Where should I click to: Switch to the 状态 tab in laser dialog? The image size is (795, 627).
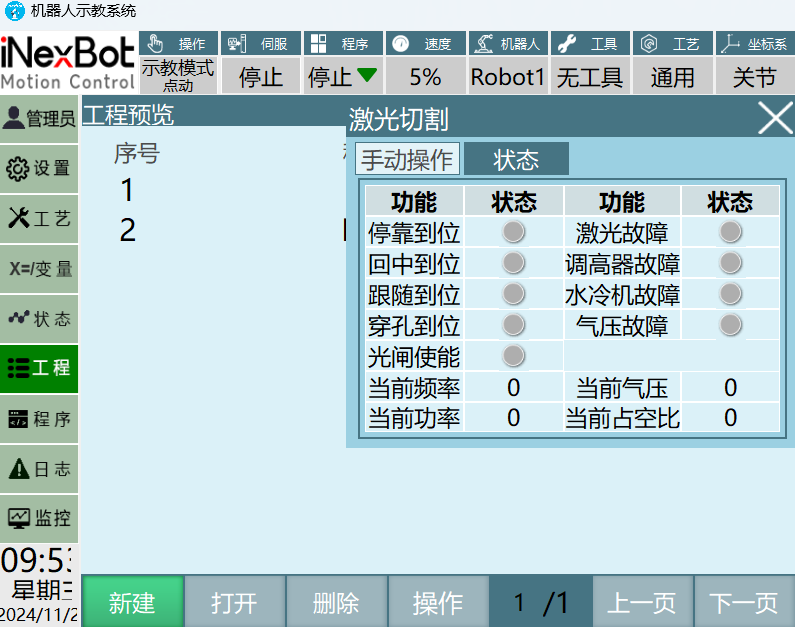point(516,160)
